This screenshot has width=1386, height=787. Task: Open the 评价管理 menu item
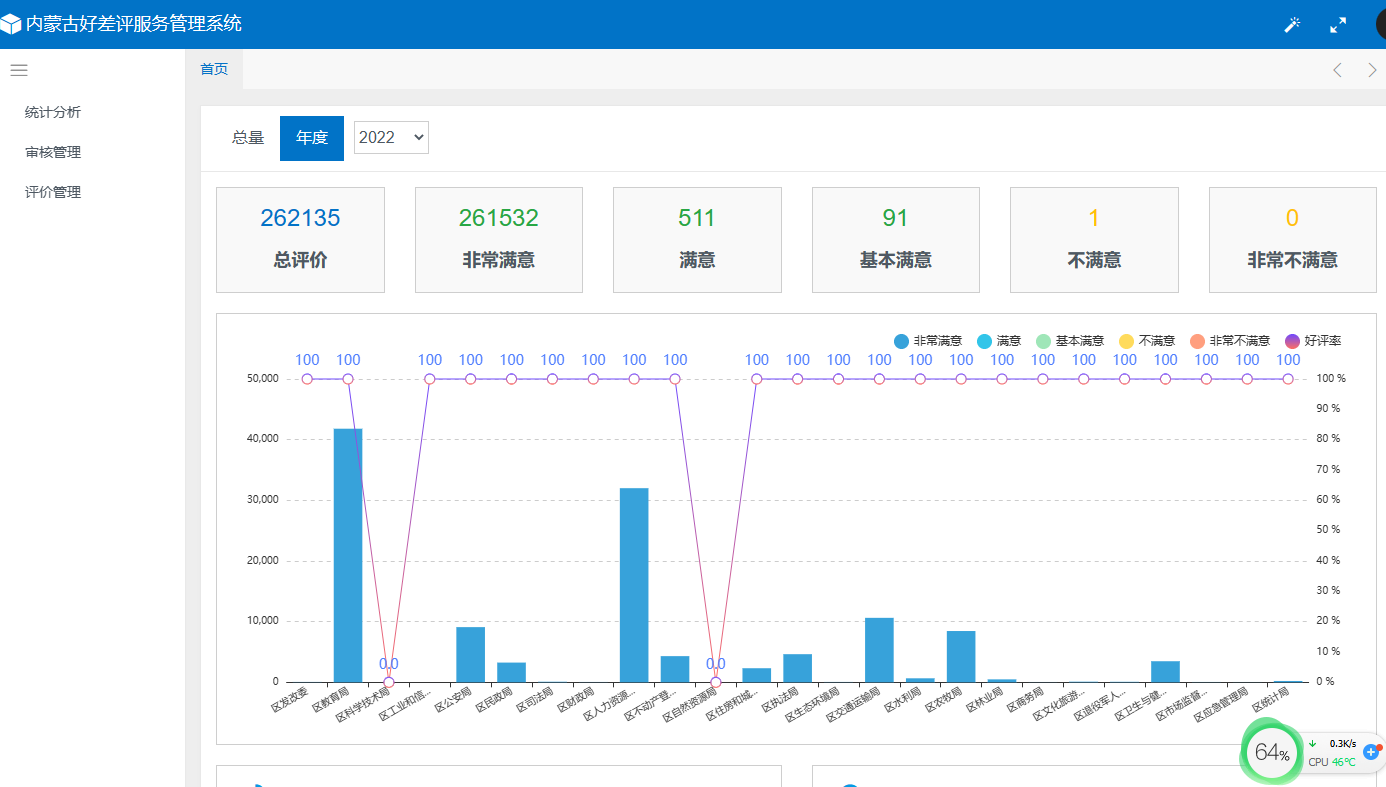point(53,192)
